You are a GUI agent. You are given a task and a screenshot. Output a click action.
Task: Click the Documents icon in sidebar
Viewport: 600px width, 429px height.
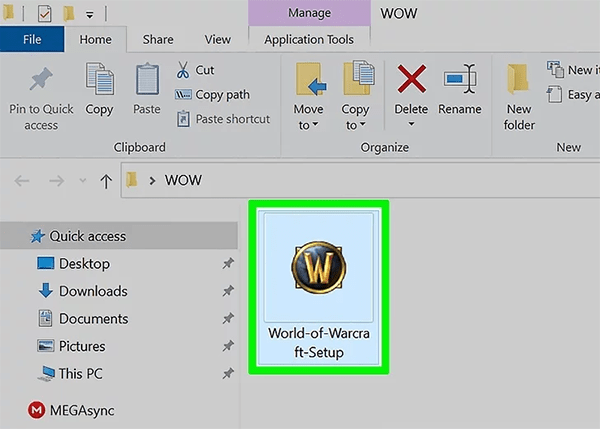(45, 318)
